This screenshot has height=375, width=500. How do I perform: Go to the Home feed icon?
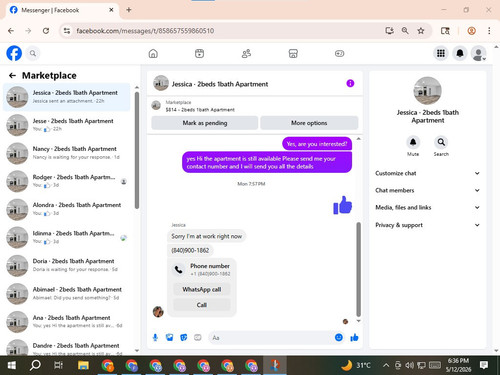click(x=153, y=53)
